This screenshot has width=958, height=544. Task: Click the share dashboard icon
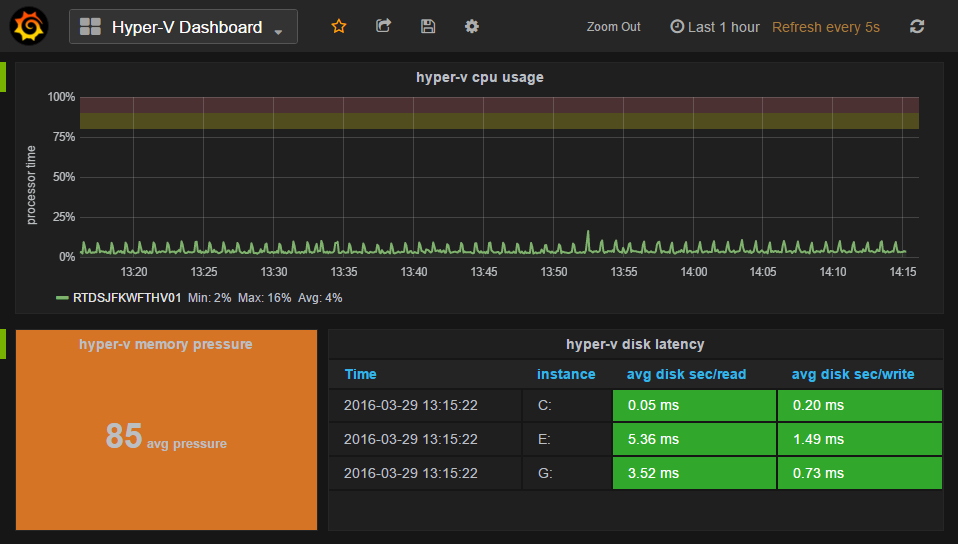coord(383,27)
